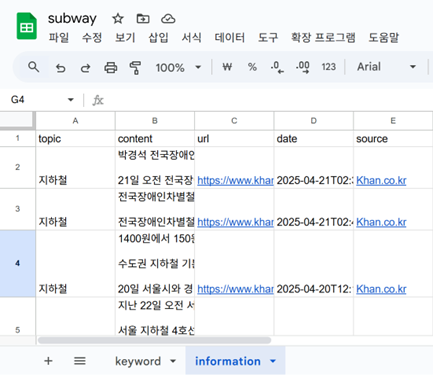
Task: Open the menu search magnifier
Action: pyautogui.click(x=33, y=67)
